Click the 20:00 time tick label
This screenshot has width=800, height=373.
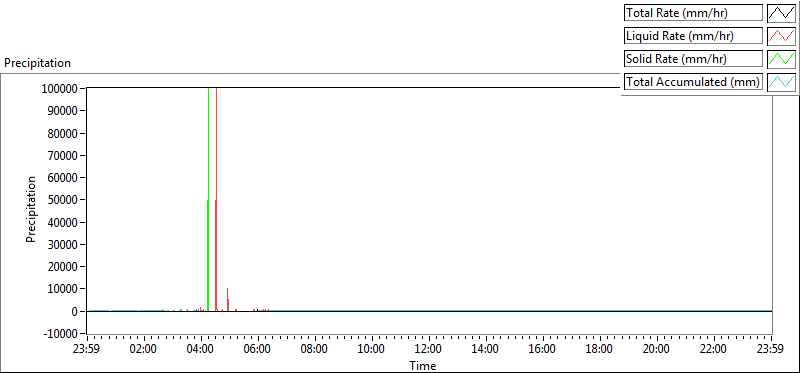(657, 350)
